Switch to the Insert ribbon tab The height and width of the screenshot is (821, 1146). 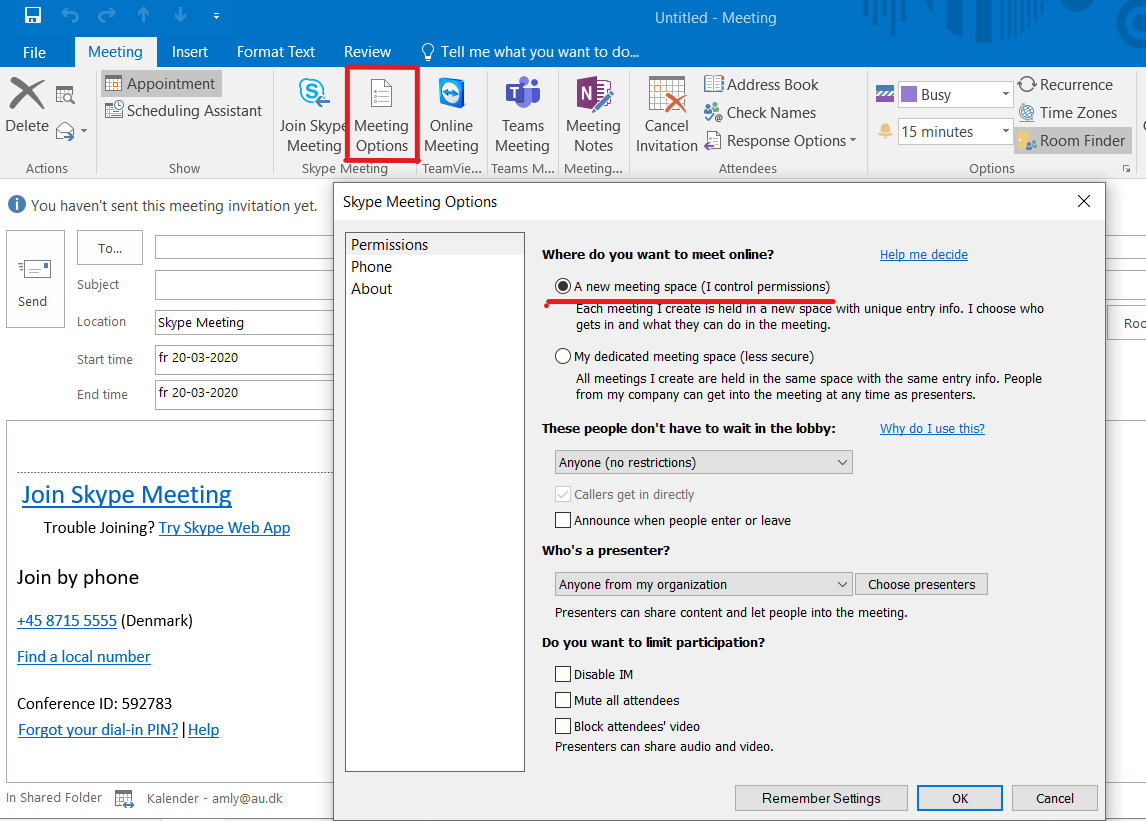point(190,52)
